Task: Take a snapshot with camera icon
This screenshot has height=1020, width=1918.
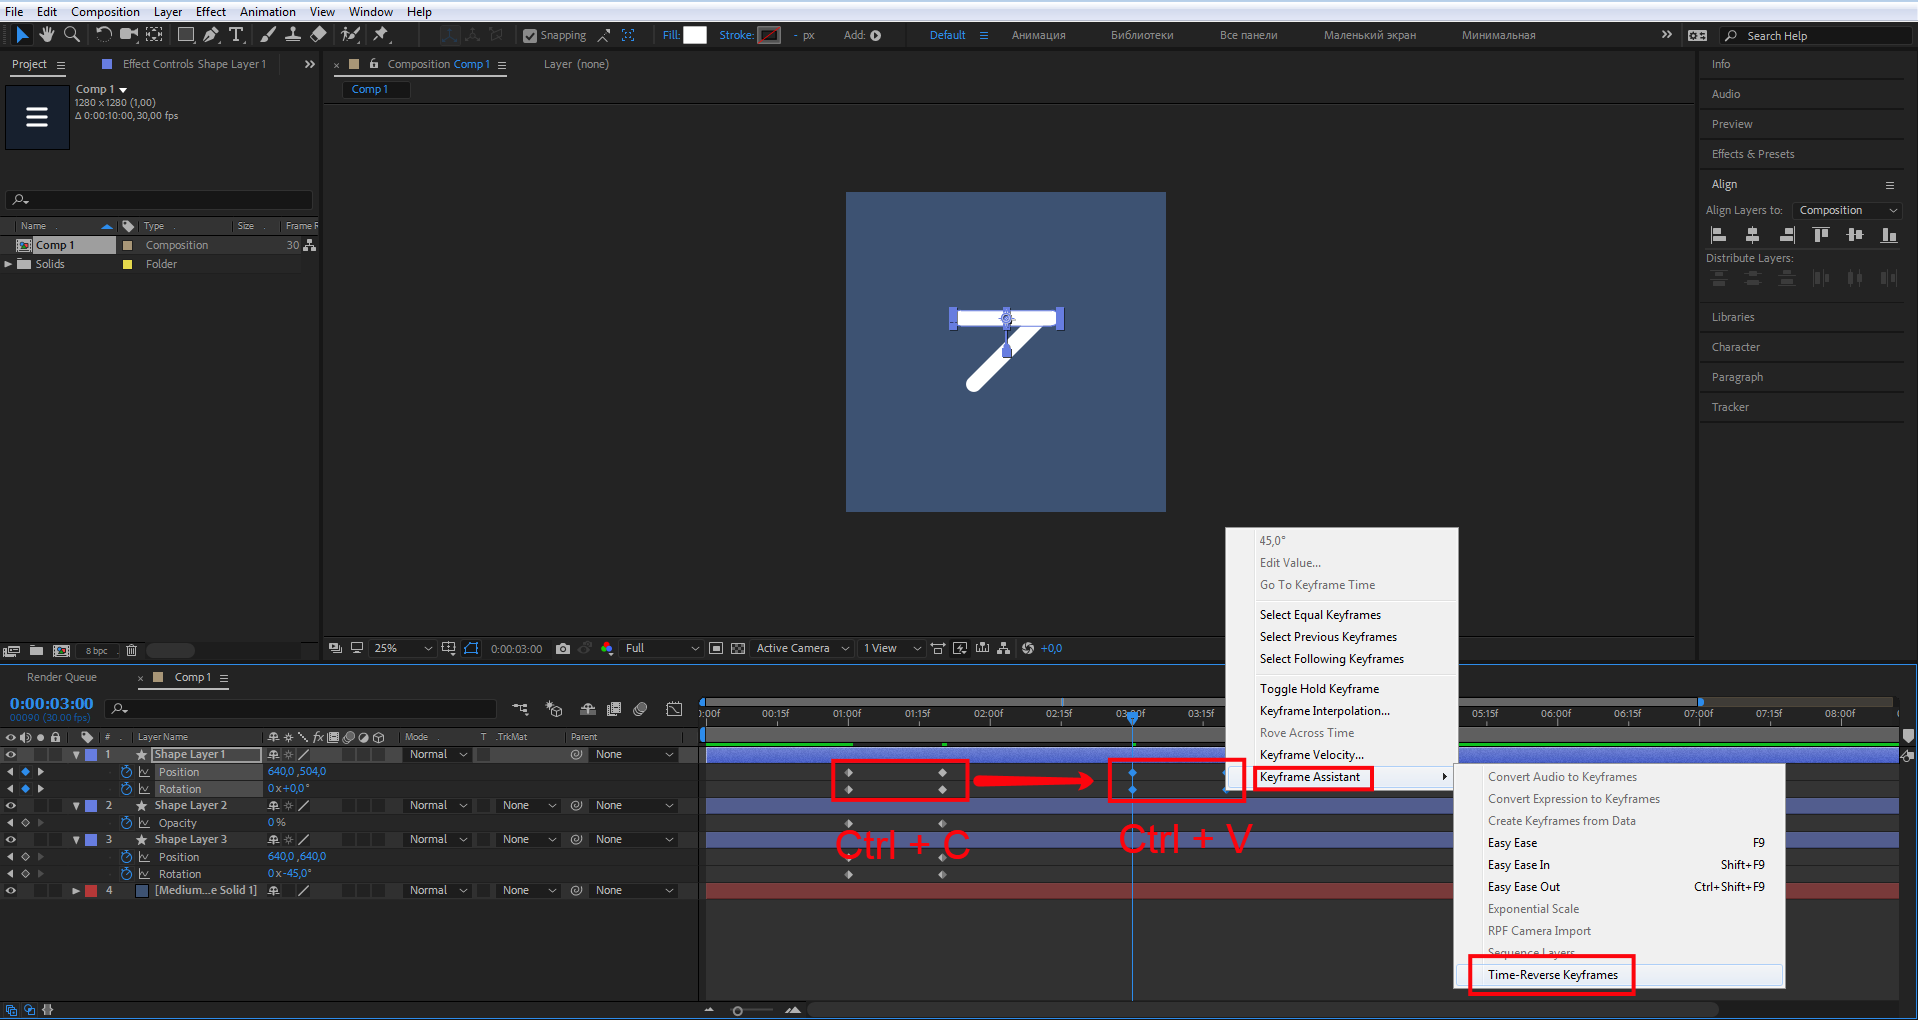Action: pos(563,649)
